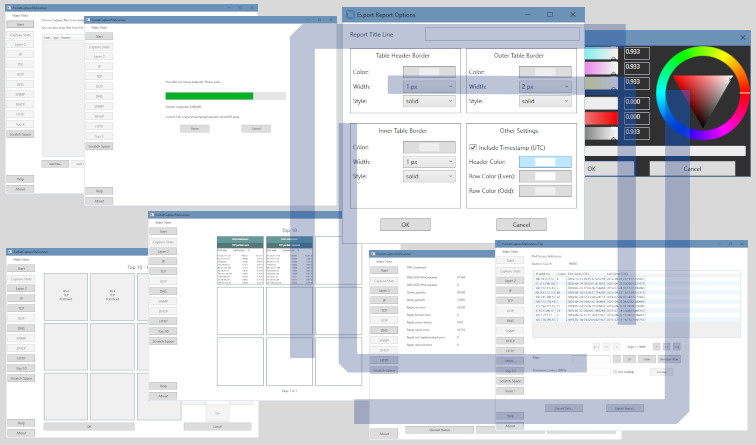Click Layer 2 in the DNS Summary window sidebar
The width and height of the screenshot is (756, 445).
click(384, 291)
